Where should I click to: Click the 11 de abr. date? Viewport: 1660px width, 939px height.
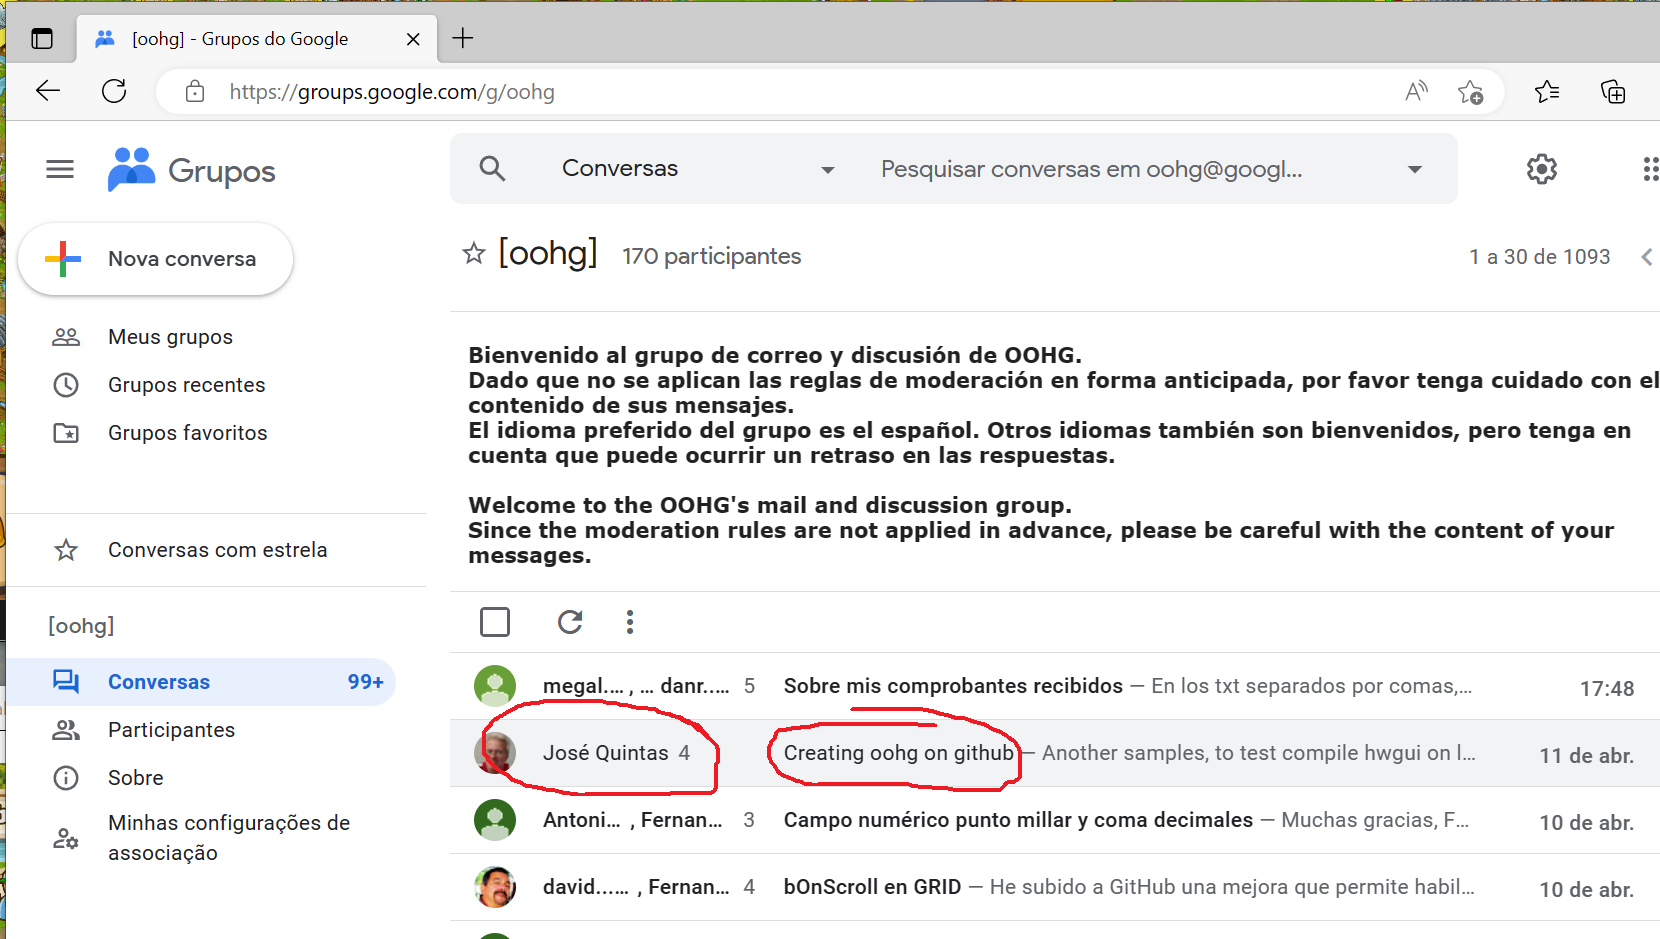tap(1586, 756)
